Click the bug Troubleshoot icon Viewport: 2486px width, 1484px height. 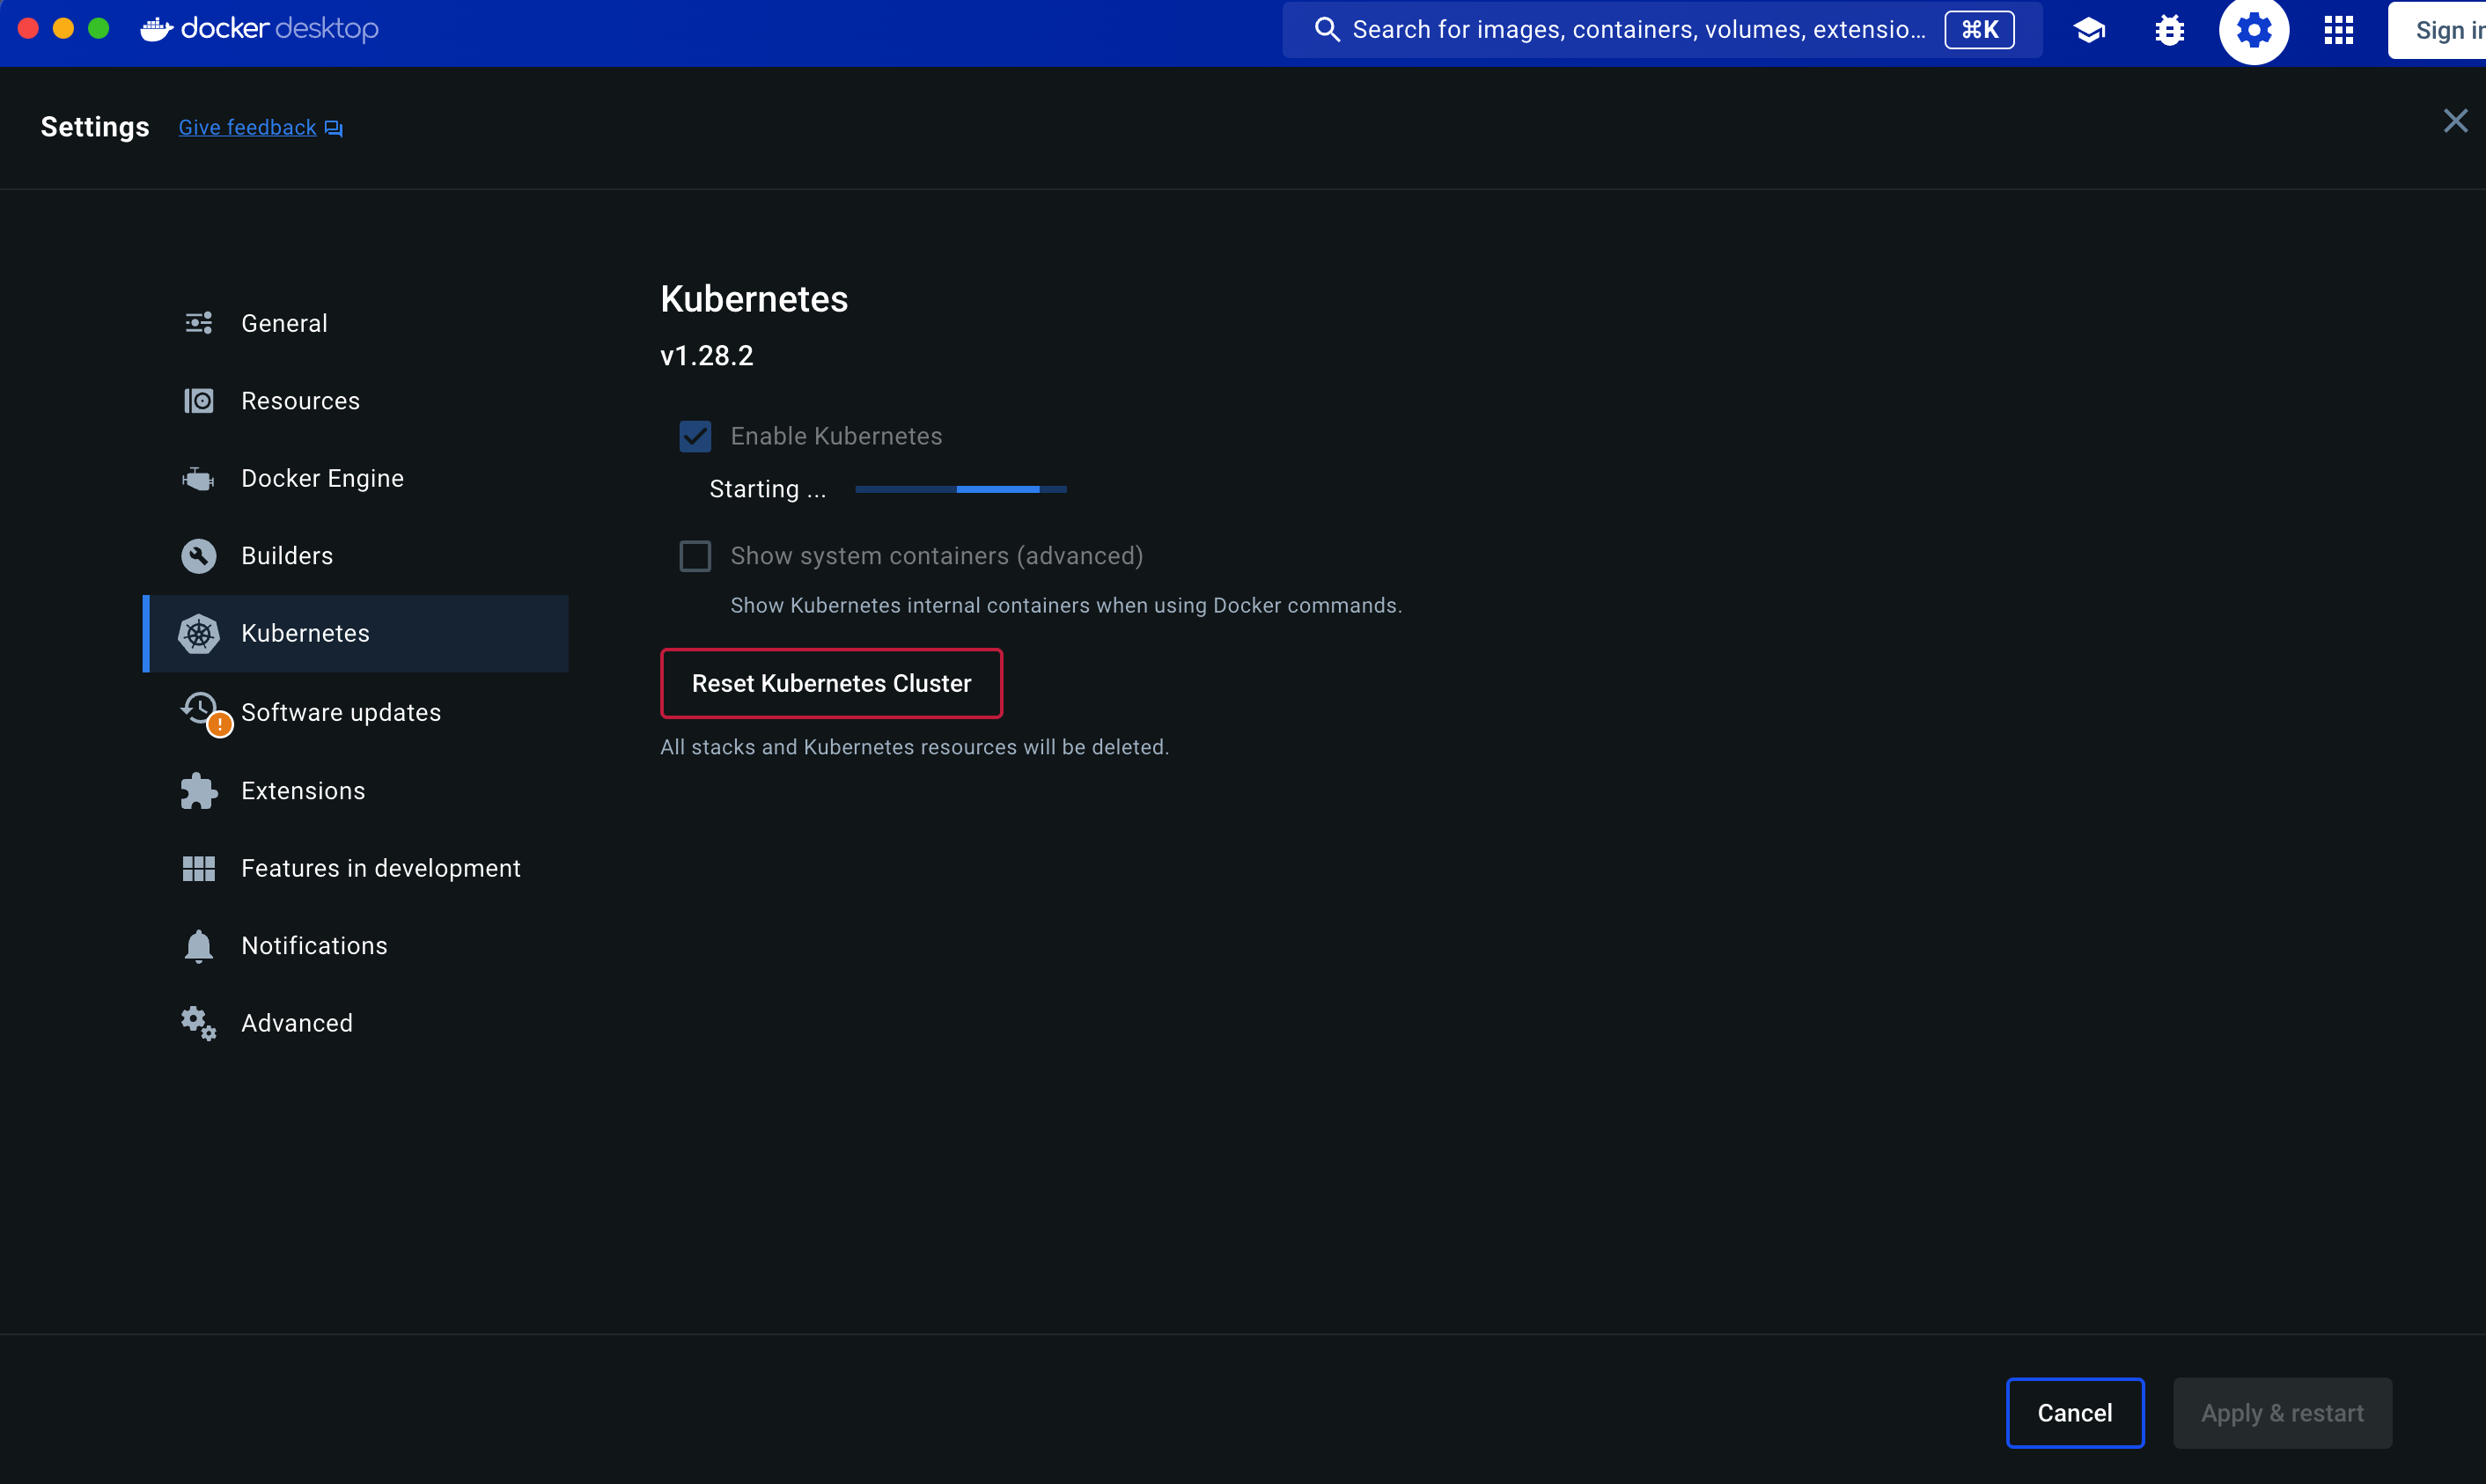2169,30
